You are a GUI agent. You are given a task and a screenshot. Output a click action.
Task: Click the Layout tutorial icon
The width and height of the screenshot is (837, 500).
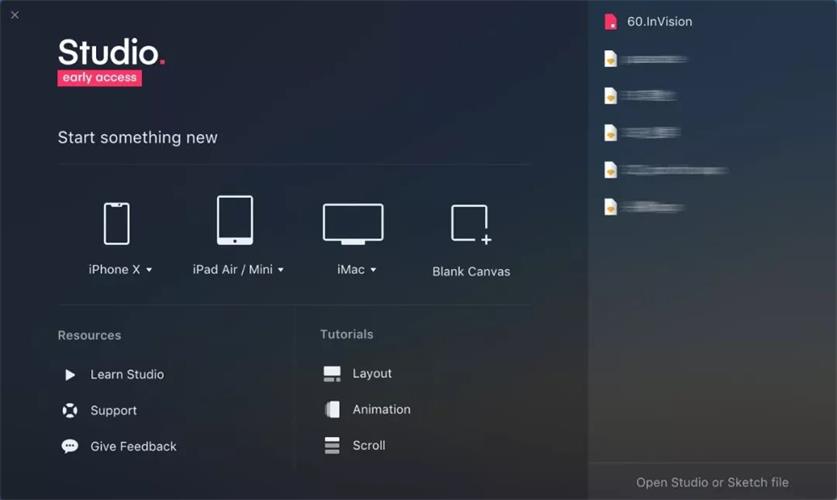pyautogui.click(x=332, y=374)
